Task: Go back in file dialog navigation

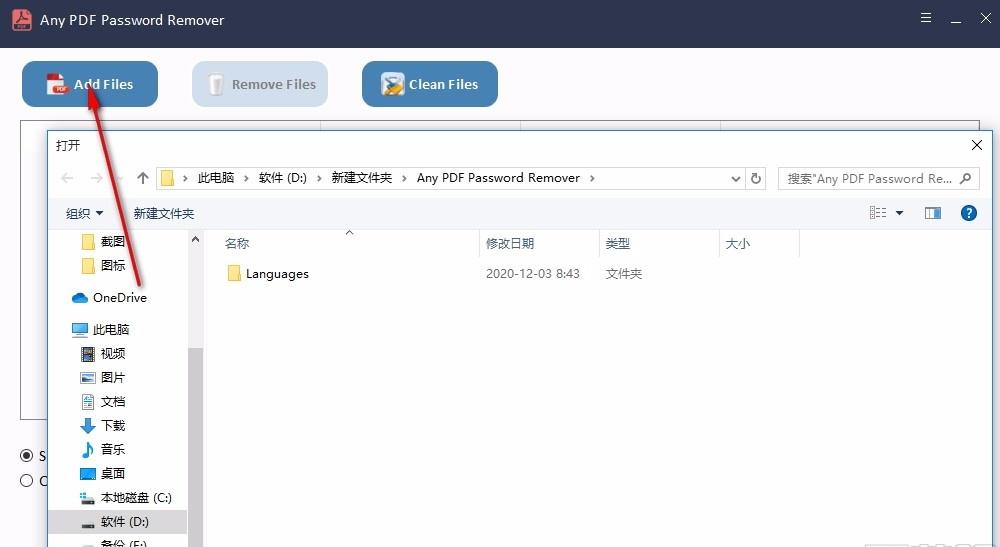Action: click(67, 178)
